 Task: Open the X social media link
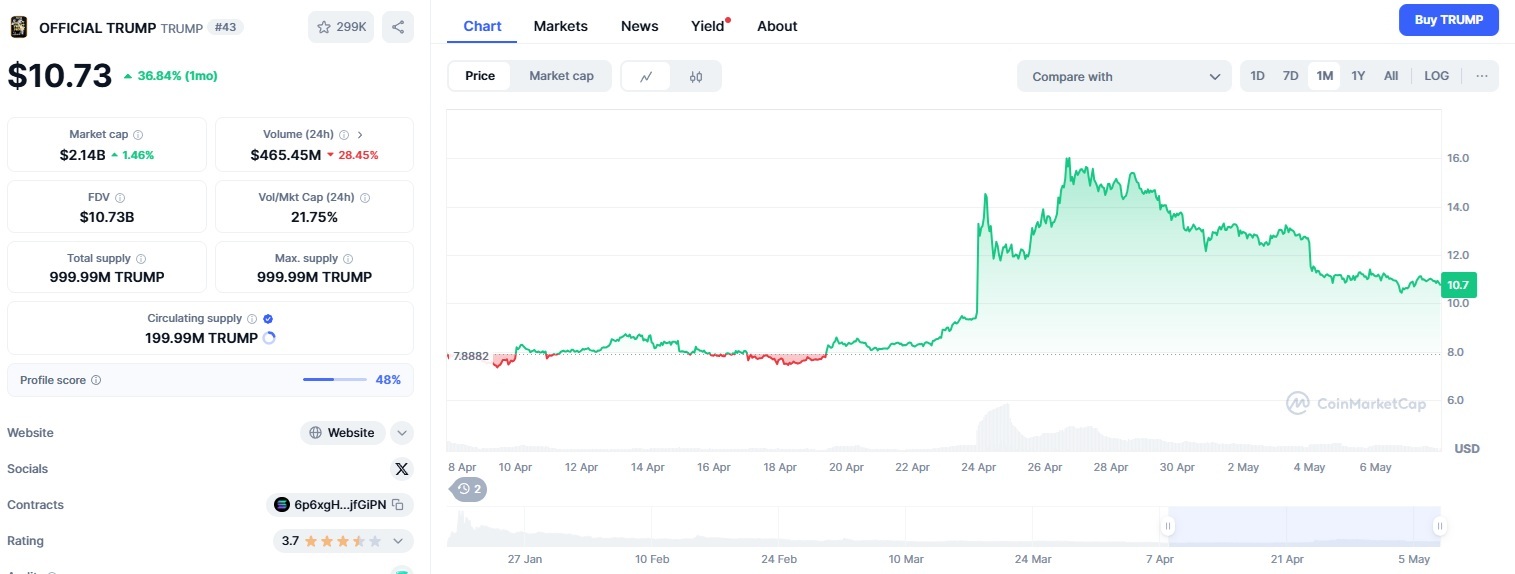tap(402, 469)
